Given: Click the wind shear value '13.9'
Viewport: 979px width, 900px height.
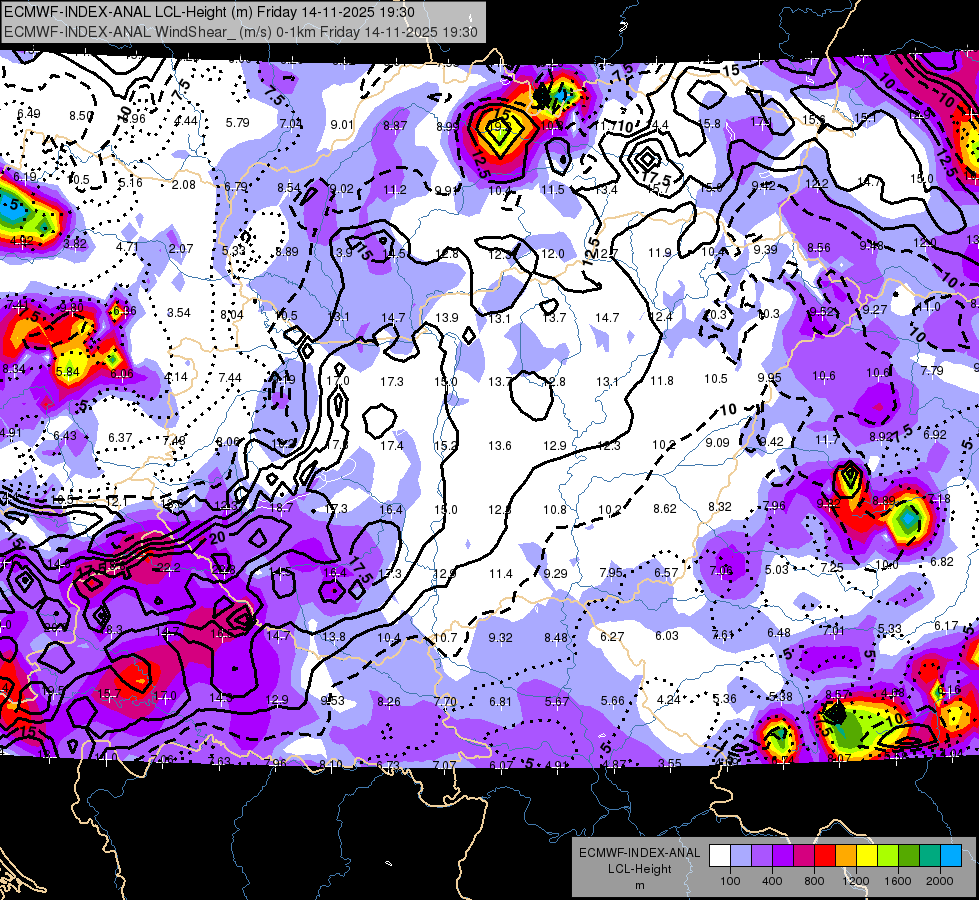Looking at the screenshot, I should tap(446, 317).
